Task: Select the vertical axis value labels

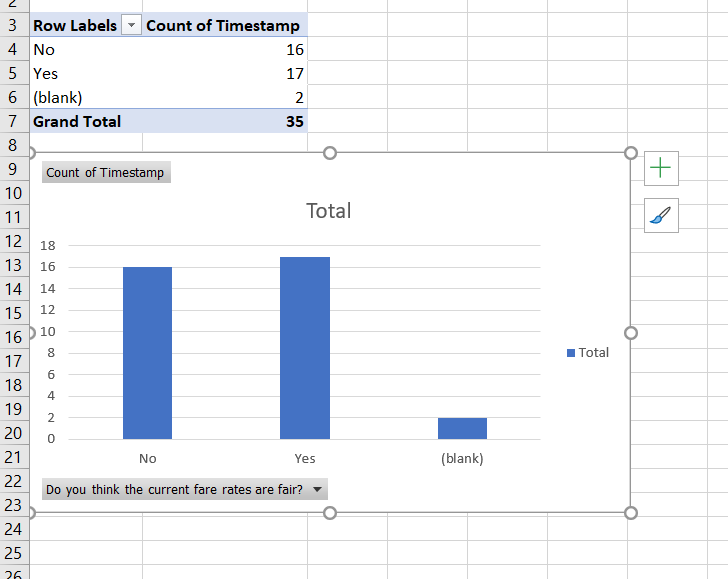Action: (x=48, y=341)
